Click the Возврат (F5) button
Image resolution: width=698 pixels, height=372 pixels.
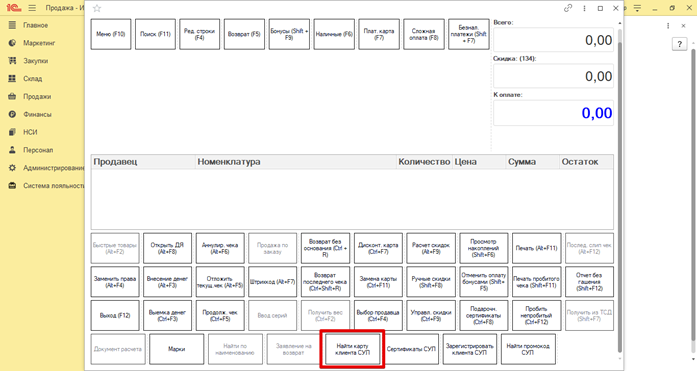[244, 34]
